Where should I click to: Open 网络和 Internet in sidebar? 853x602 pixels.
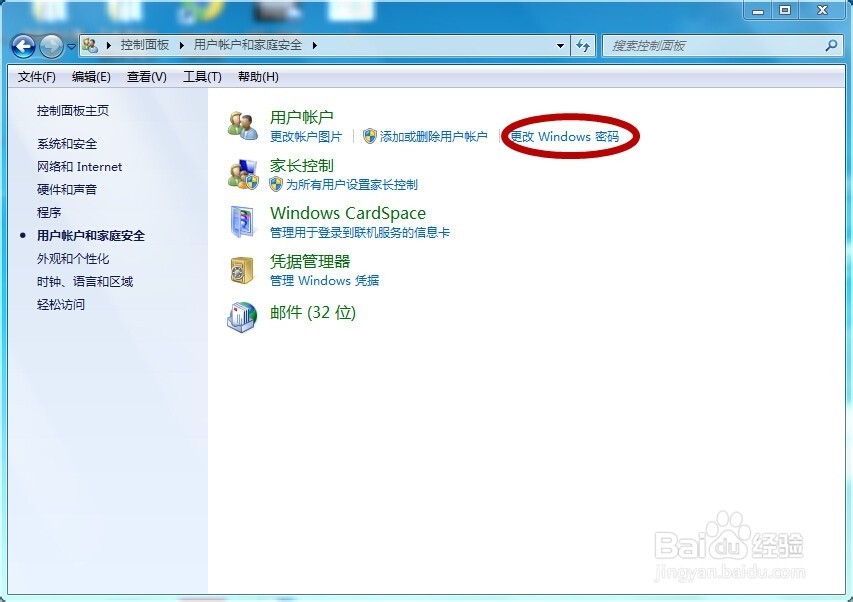(79, 166)
